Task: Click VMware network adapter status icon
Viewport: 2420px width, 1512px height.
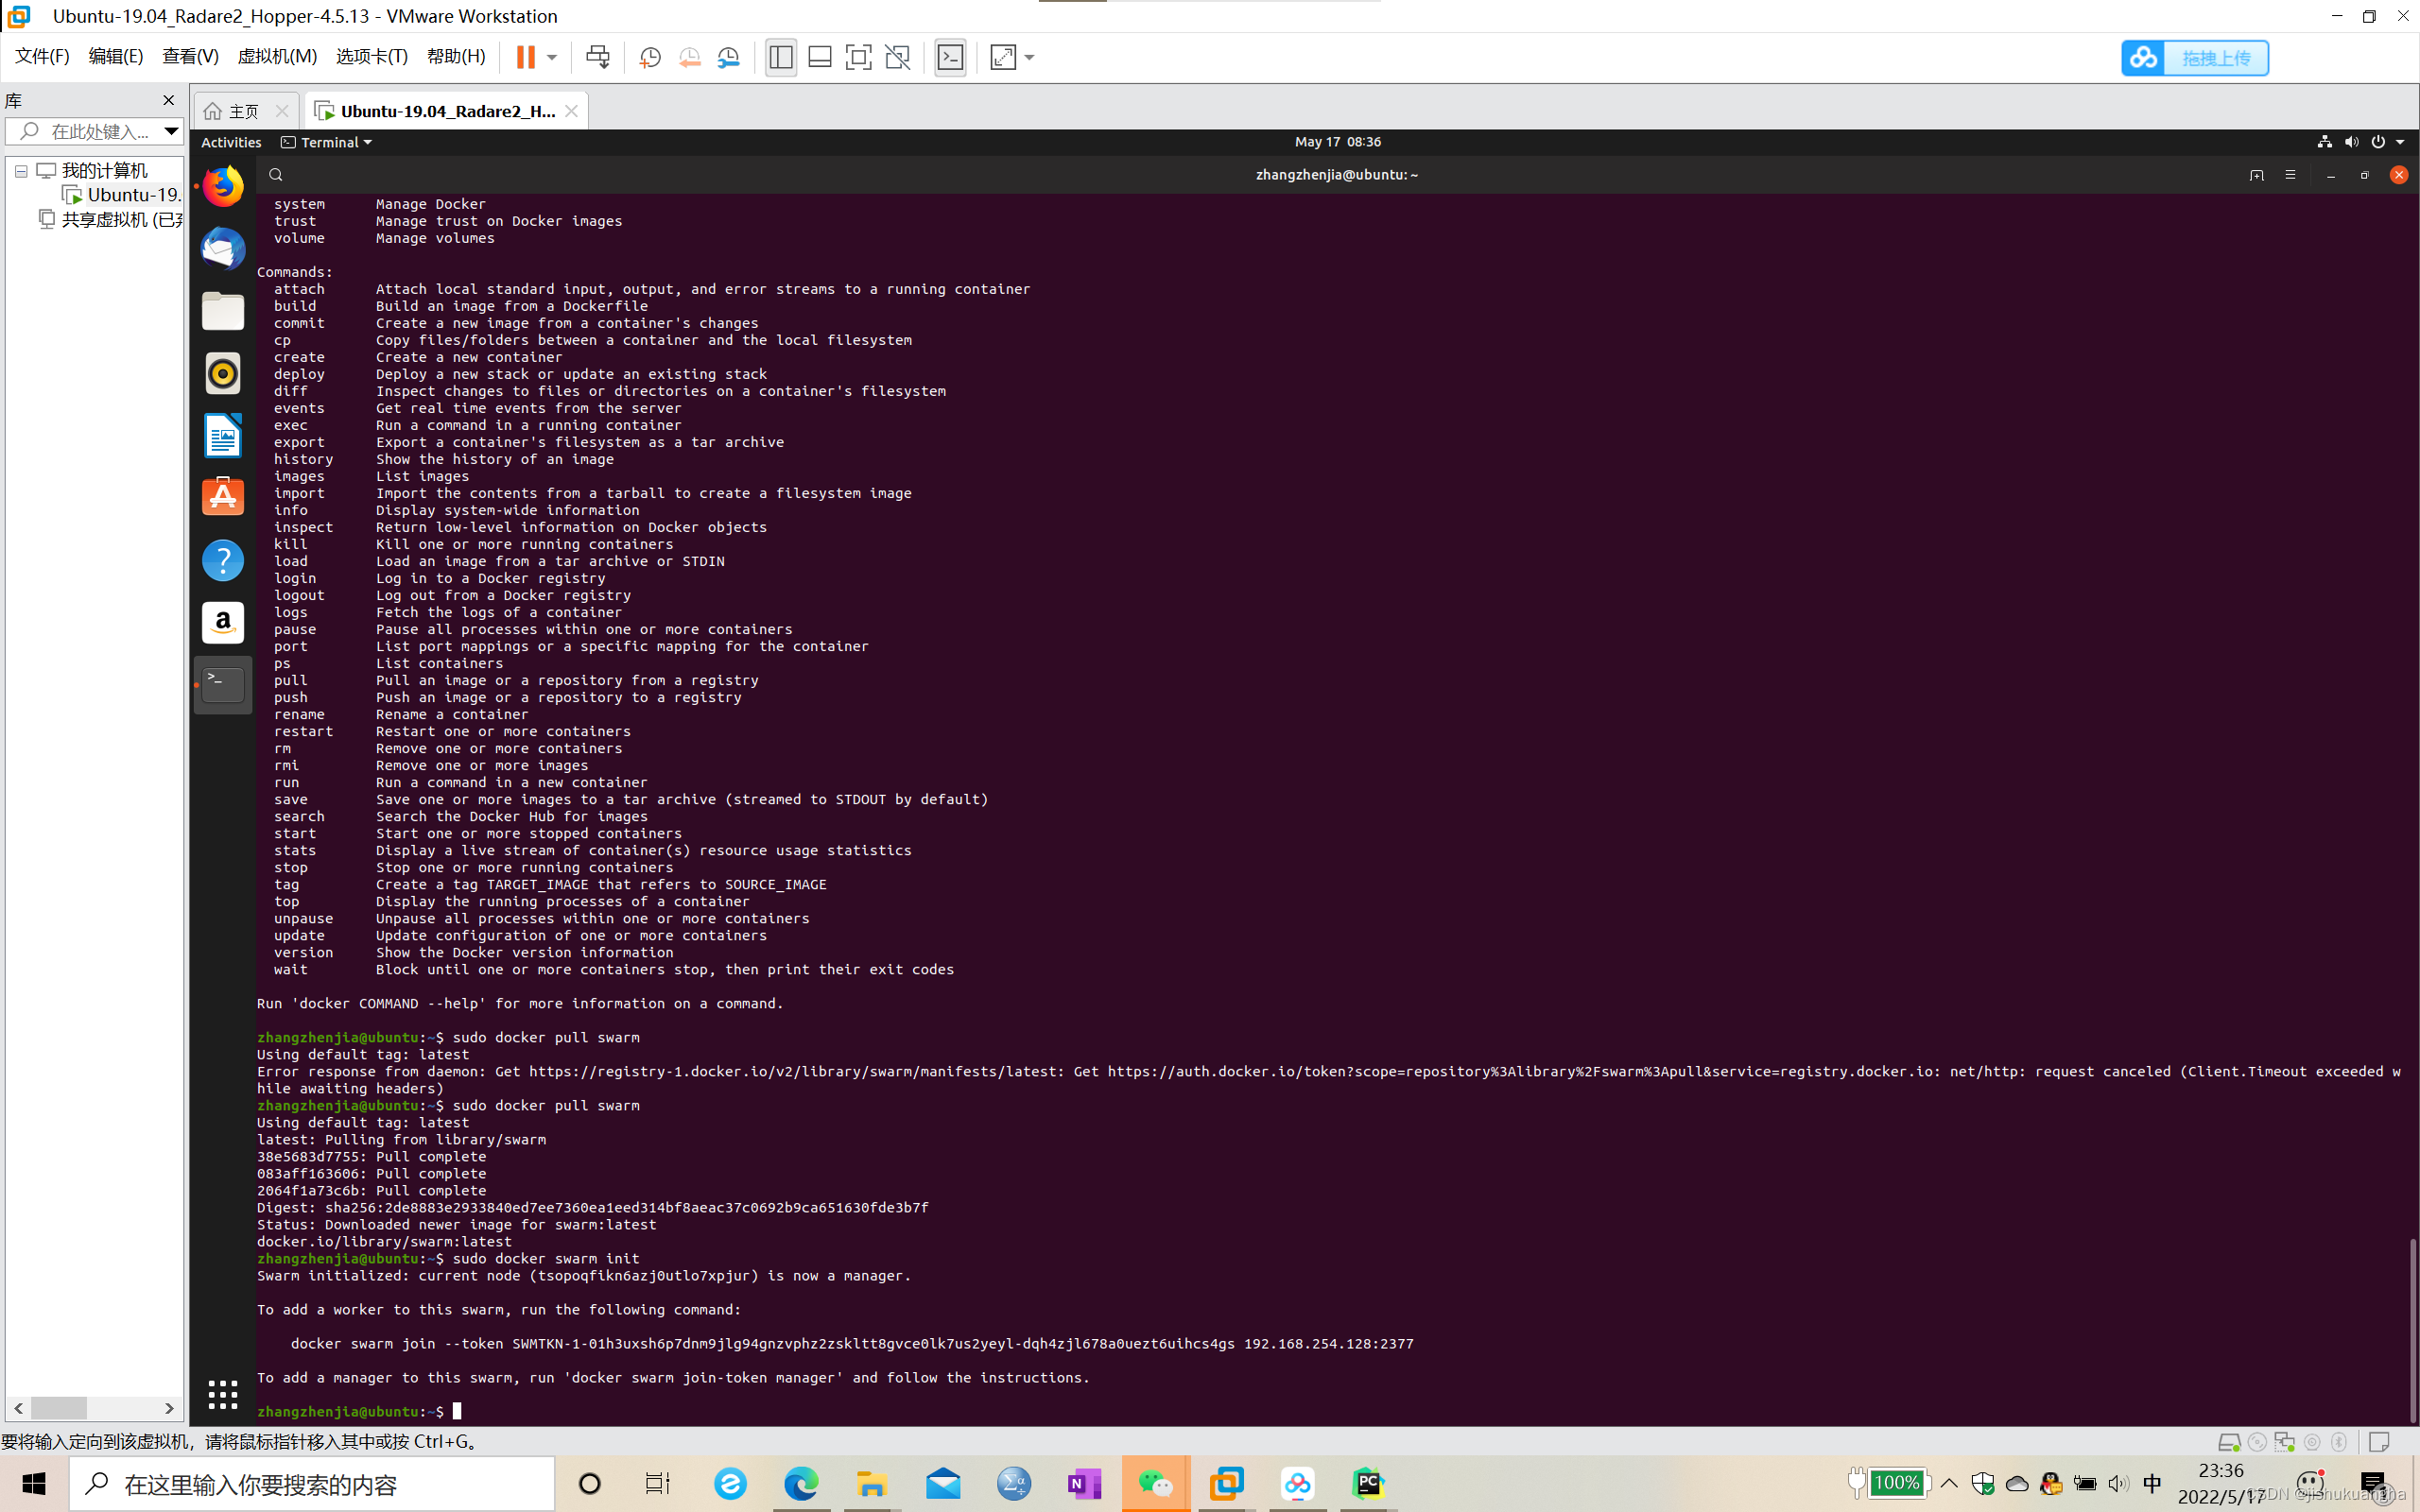Action: [2285, 1442]
